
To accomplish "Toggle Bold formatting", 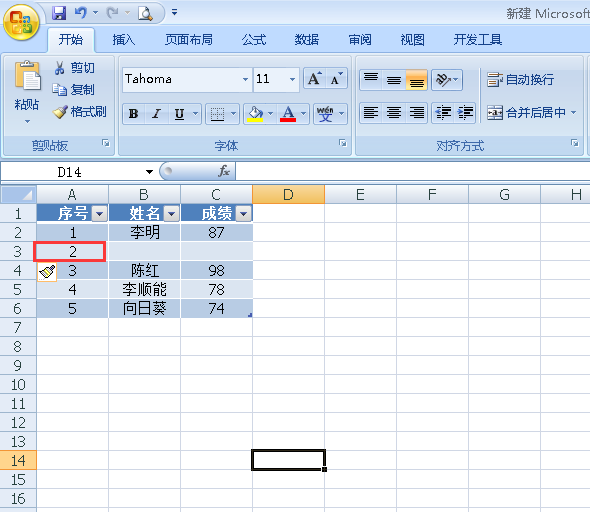I will (x=133, y=114).
